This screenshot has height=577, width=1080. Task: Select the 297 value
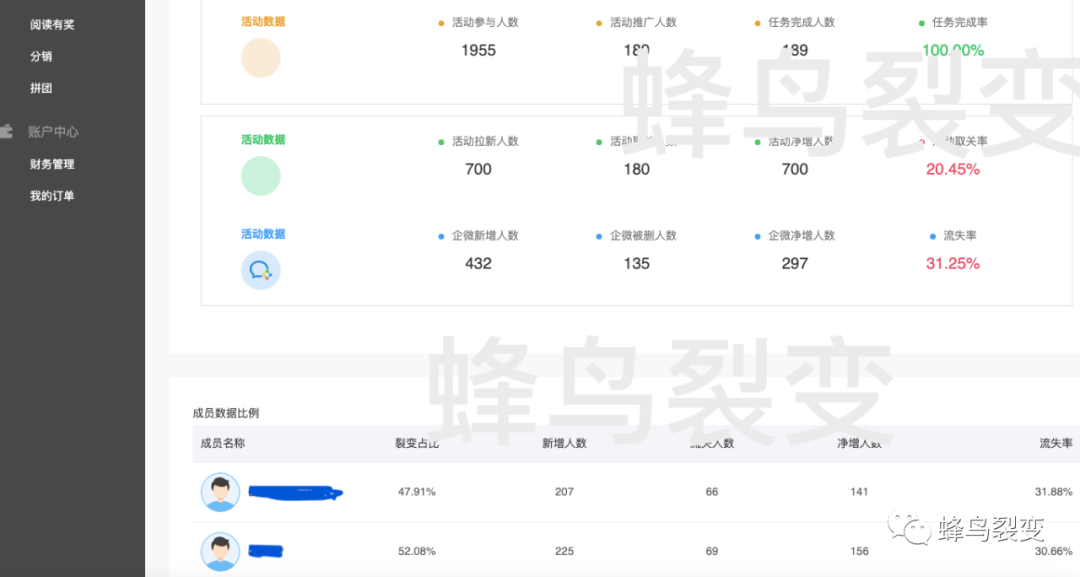795,264
